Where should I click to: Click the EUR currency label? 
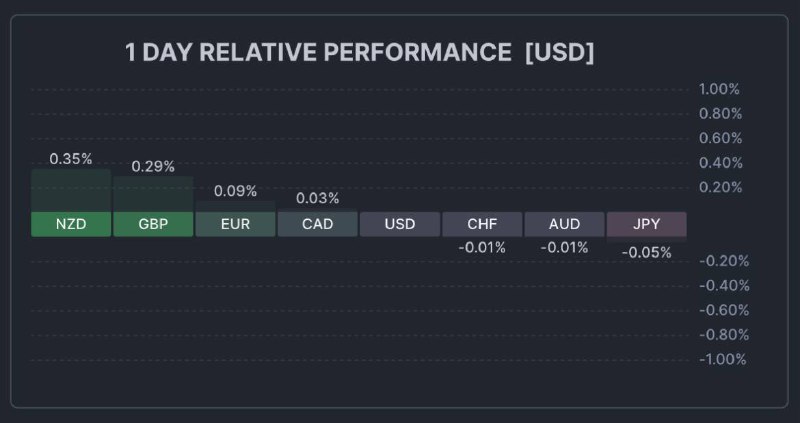click(235, 224)
